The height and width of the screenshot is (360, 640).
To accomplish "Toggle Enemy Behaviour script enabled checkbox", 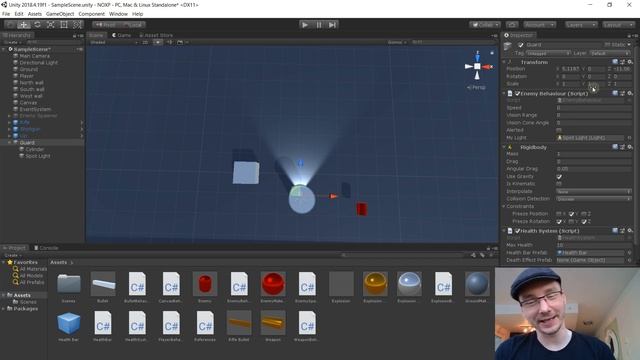I will (x=517, y=93).
